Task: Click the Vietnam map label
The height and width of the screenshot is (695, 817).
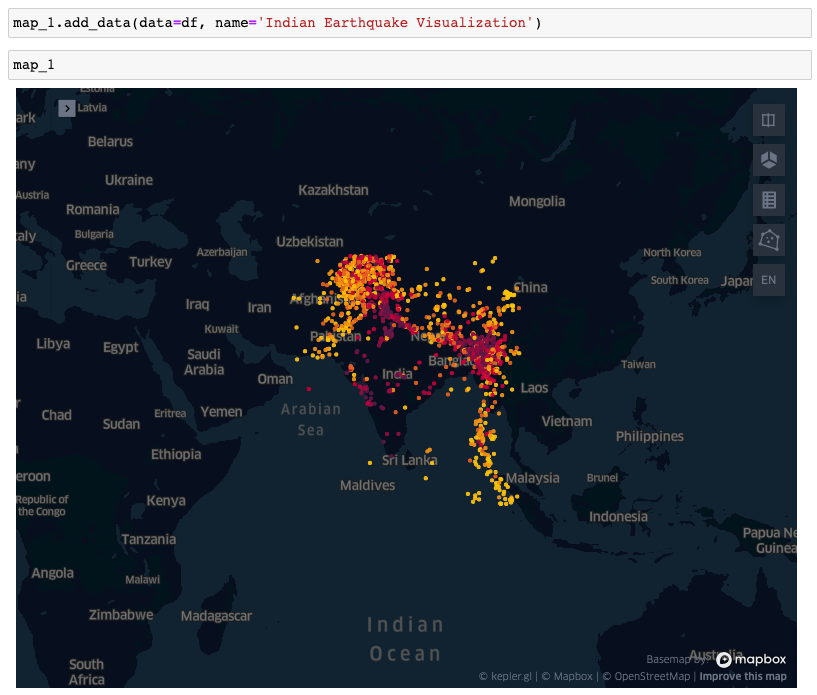Action: [567, 421]
